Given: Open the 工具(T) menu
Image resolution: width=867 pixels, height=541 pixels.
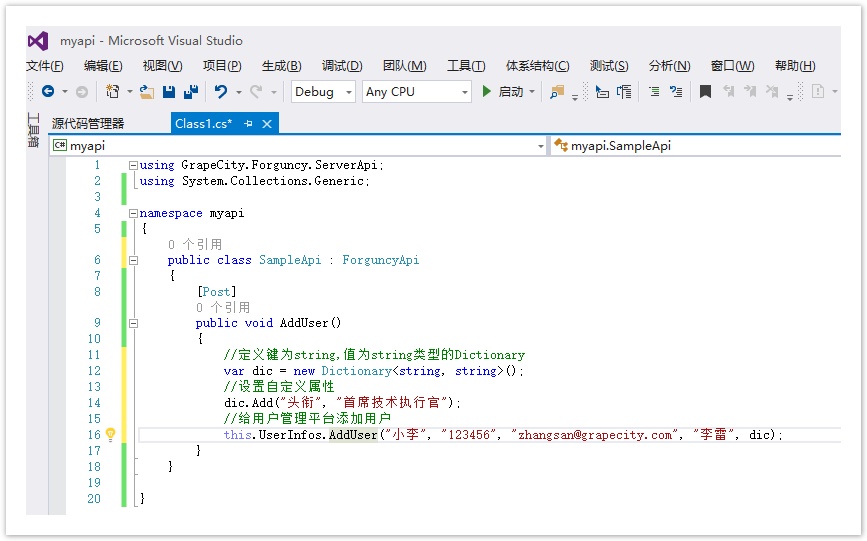Looking at the screenshot, I should pyautogui.click(x=466, y=66).
